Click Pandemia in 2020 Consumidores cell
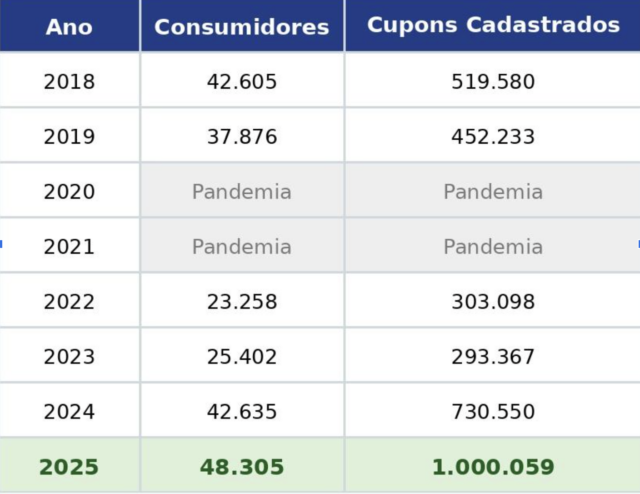 (241, 192)
